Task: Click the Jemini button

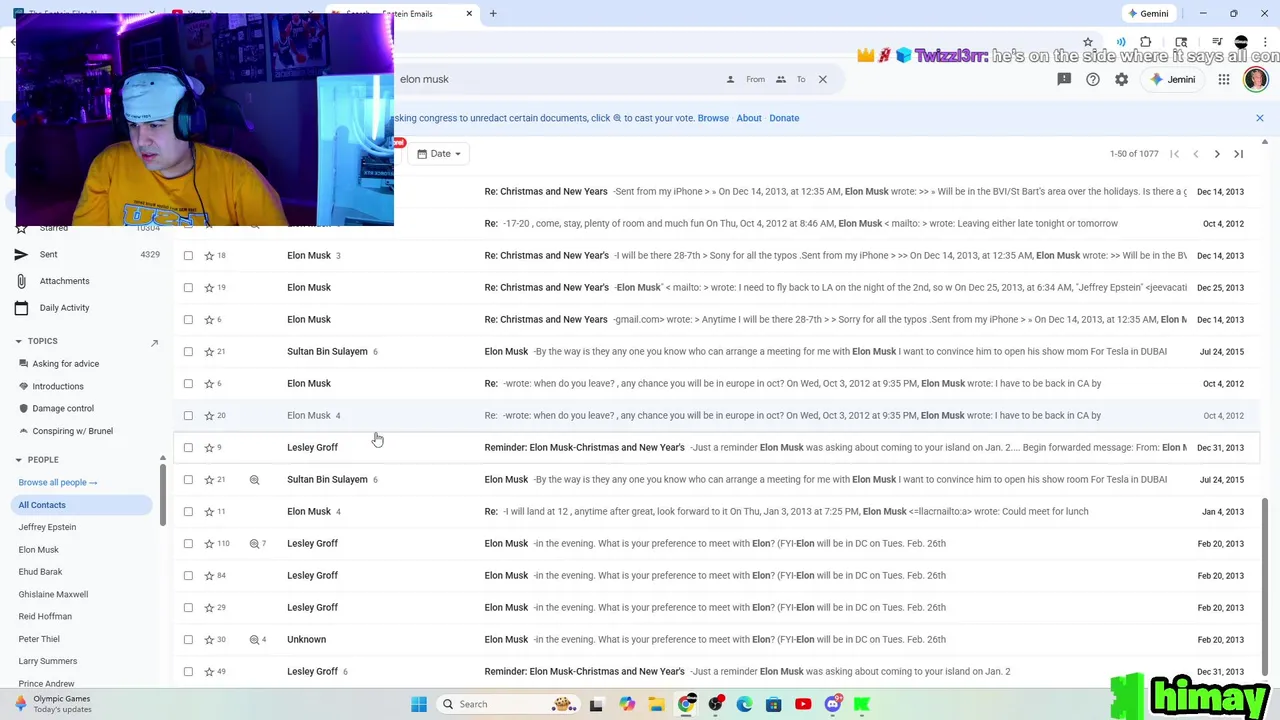Action: tap(1173, 79)
